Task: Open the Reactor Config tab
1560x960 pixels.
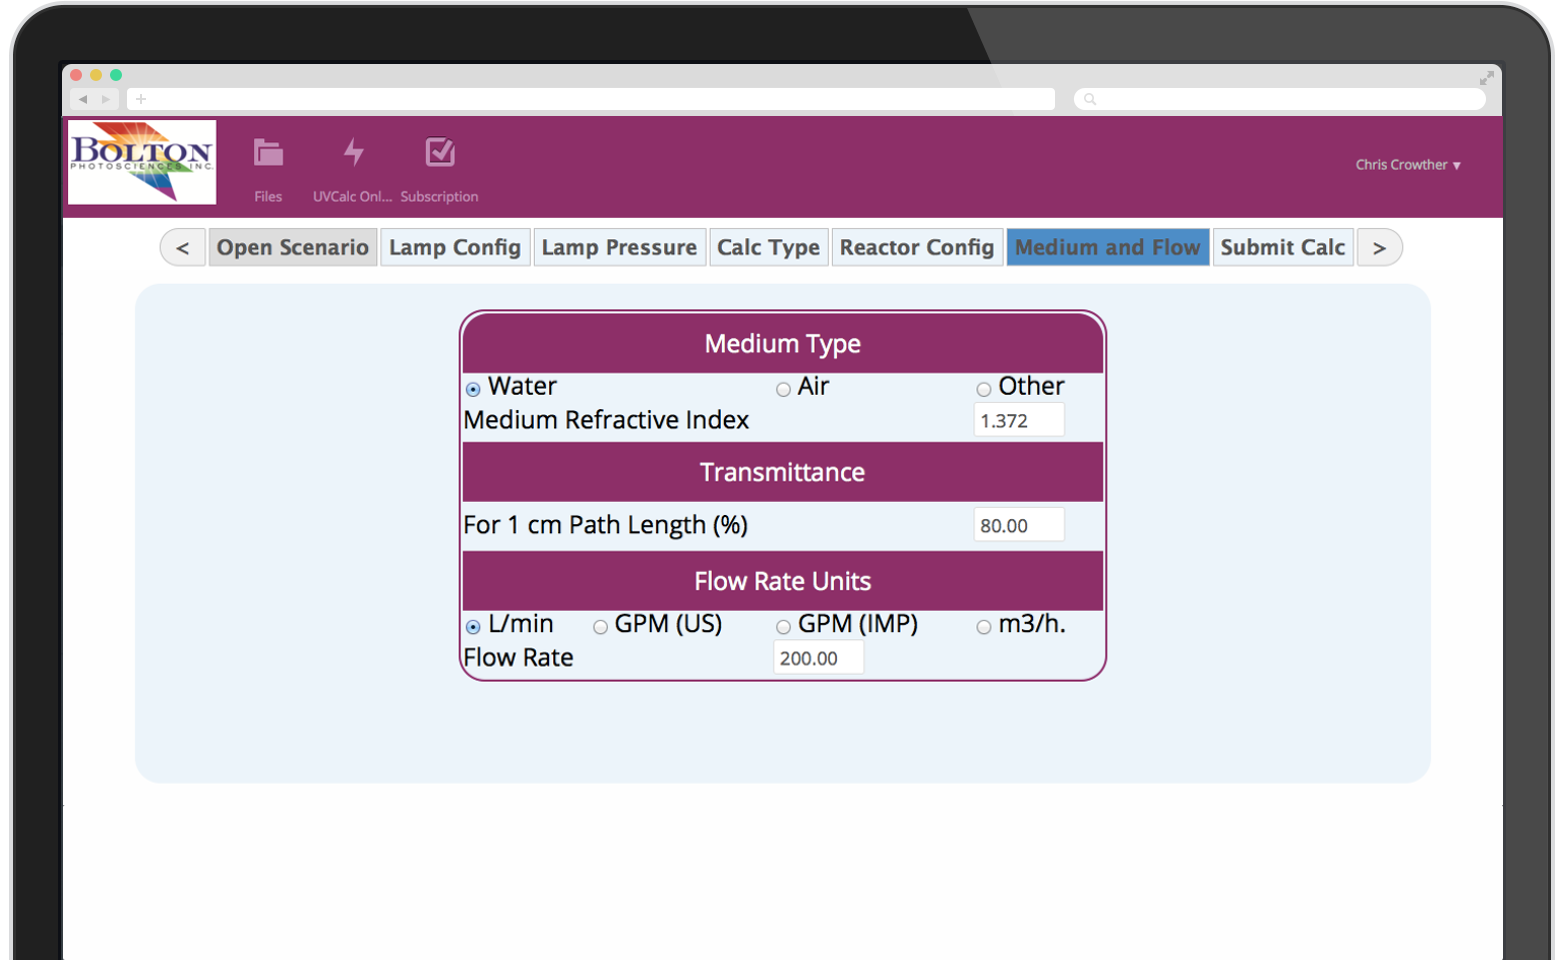Action: 916,248
